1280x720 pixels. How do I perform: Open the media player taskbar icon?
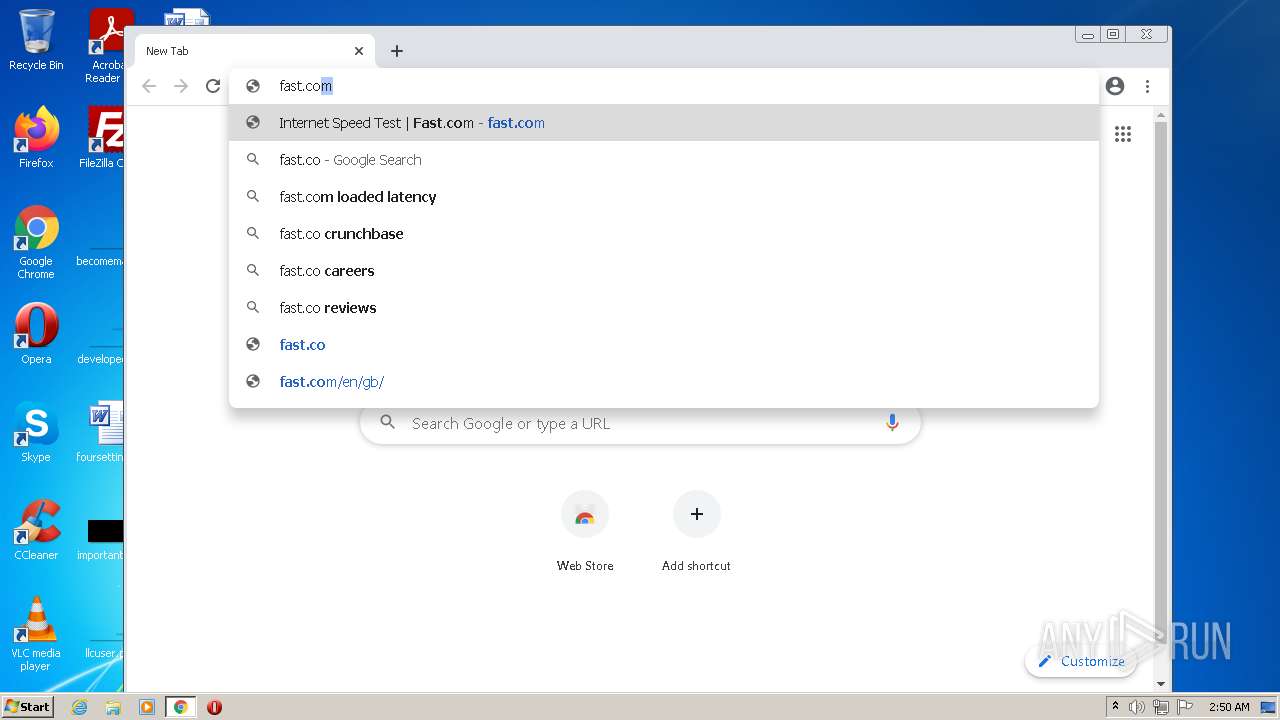pyautogui.click(x=147, y=707)
